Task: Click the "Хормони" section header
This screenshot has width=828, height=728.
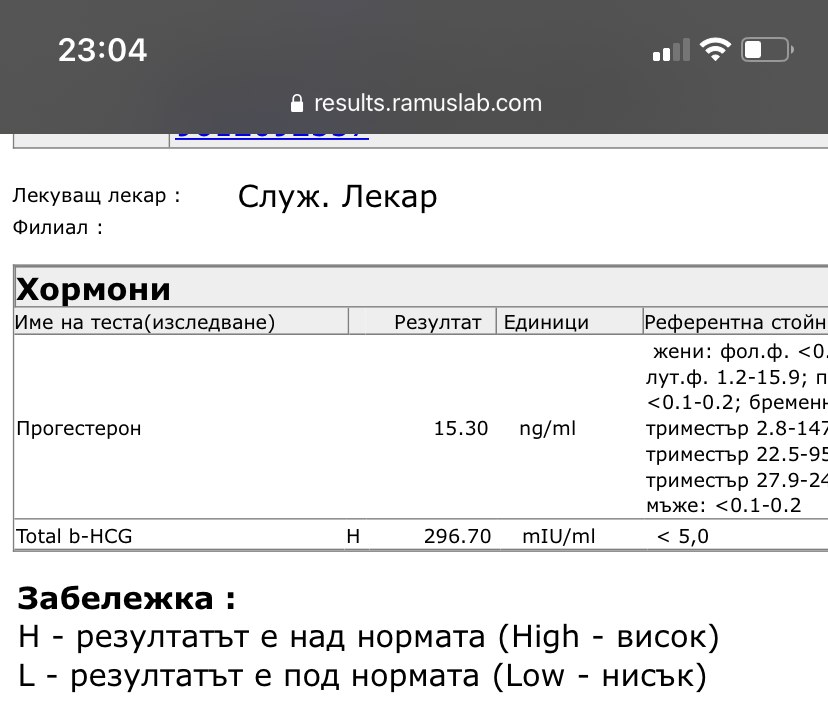Action: [94, 289]
